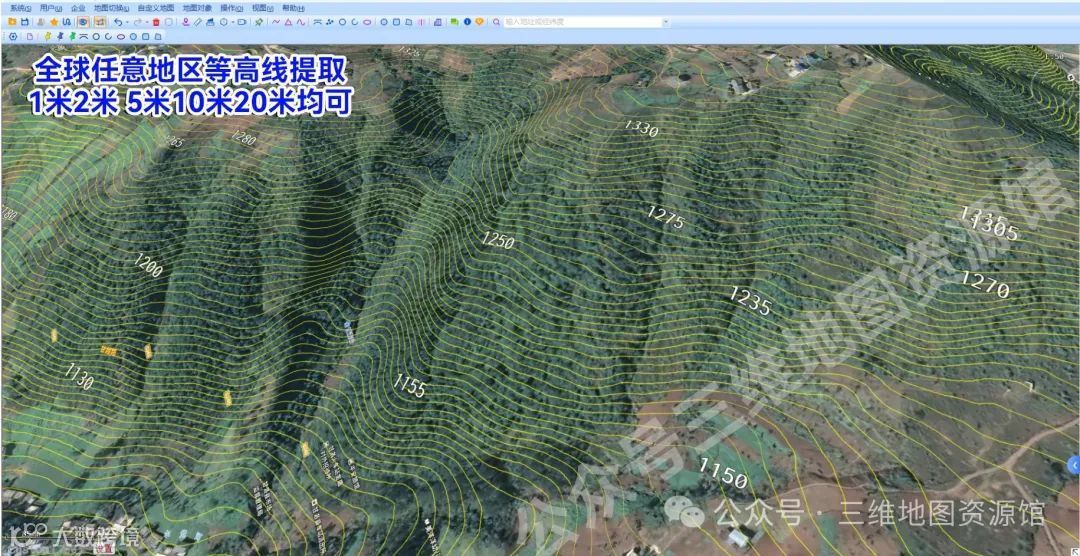Select the rounded rectangle selection tool

(242, 22)
